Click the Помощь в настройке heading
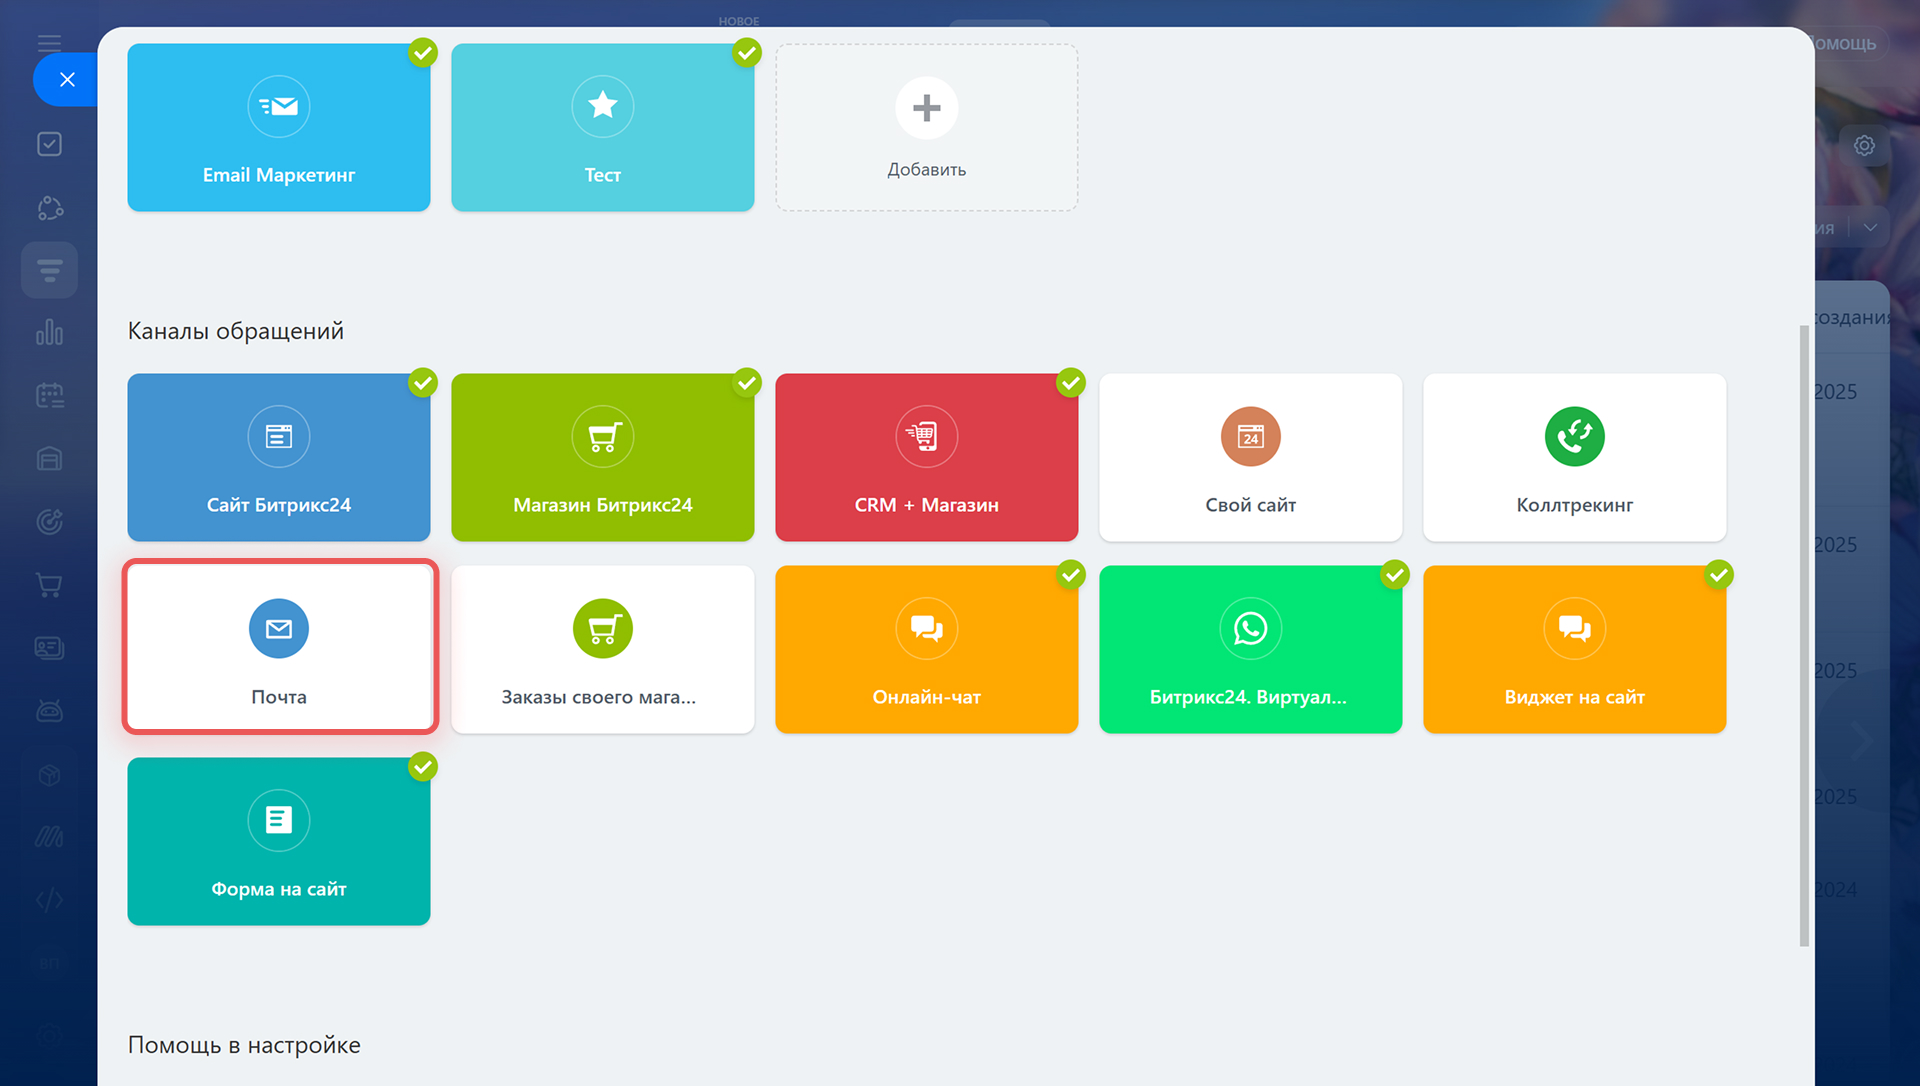Image resolution: width=1920 pixels, height=1086 pixels. (244, 1045)
